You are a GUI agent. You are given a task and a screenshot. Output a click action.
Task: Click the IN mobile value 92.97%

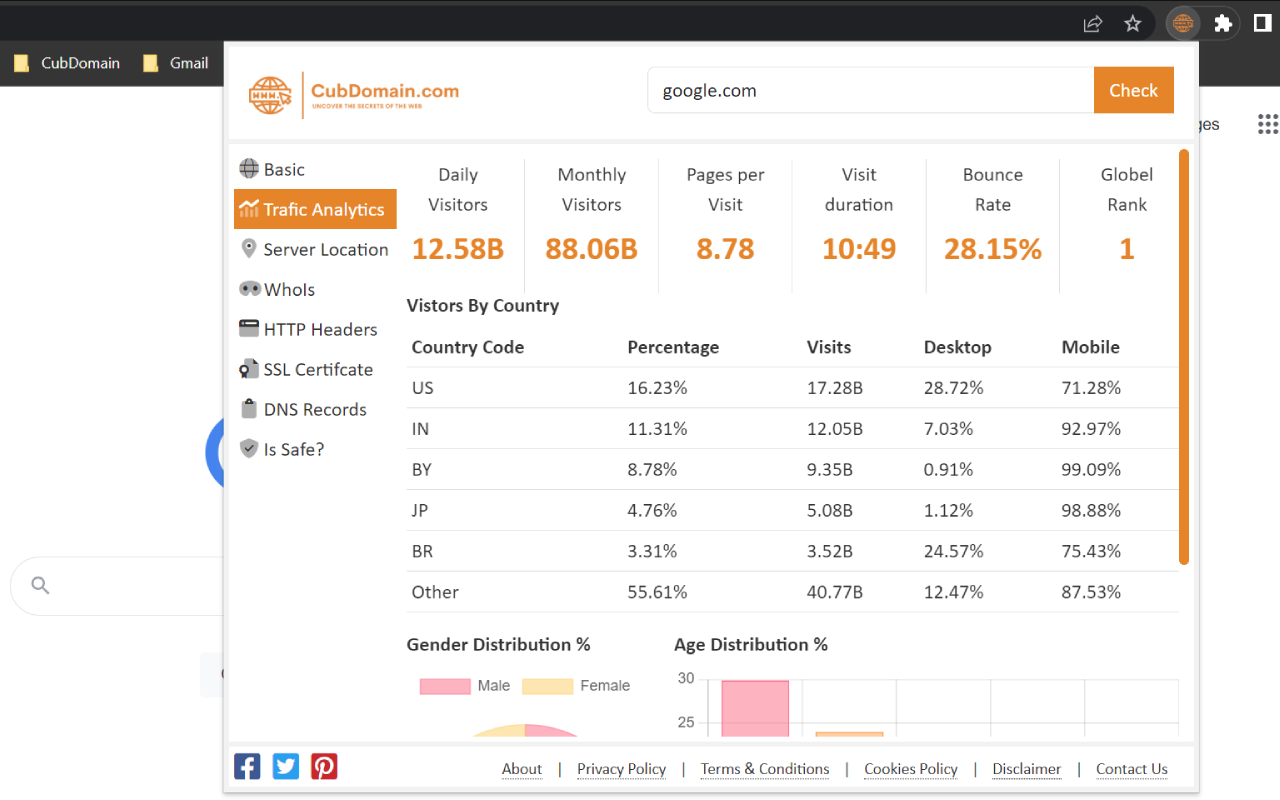click(1091, 429)
